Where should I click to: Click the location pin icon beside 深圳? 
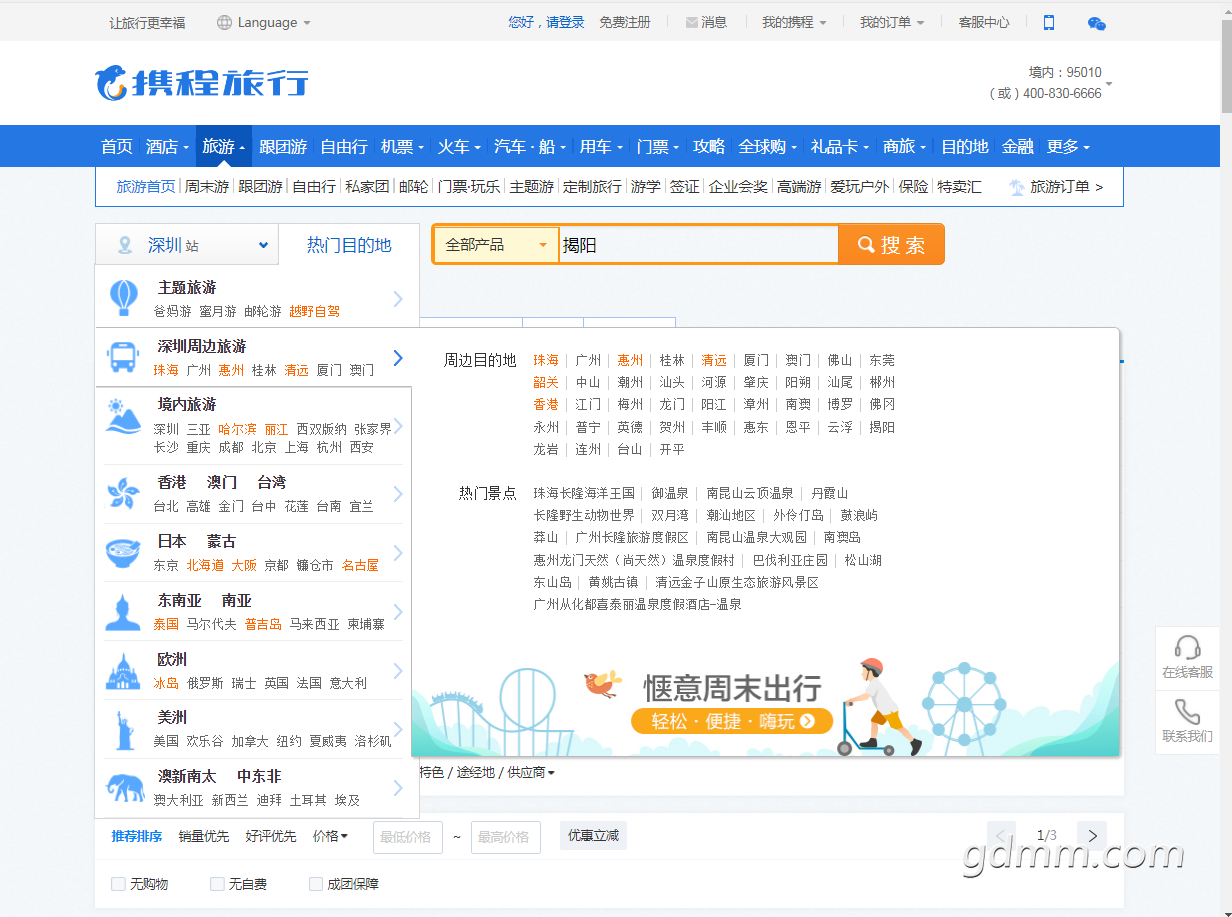pos(125,245)
